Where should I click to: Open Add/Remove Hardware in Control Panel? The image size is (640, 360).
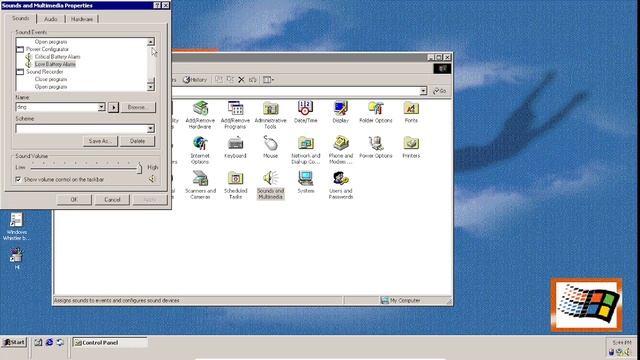[200, 115]
